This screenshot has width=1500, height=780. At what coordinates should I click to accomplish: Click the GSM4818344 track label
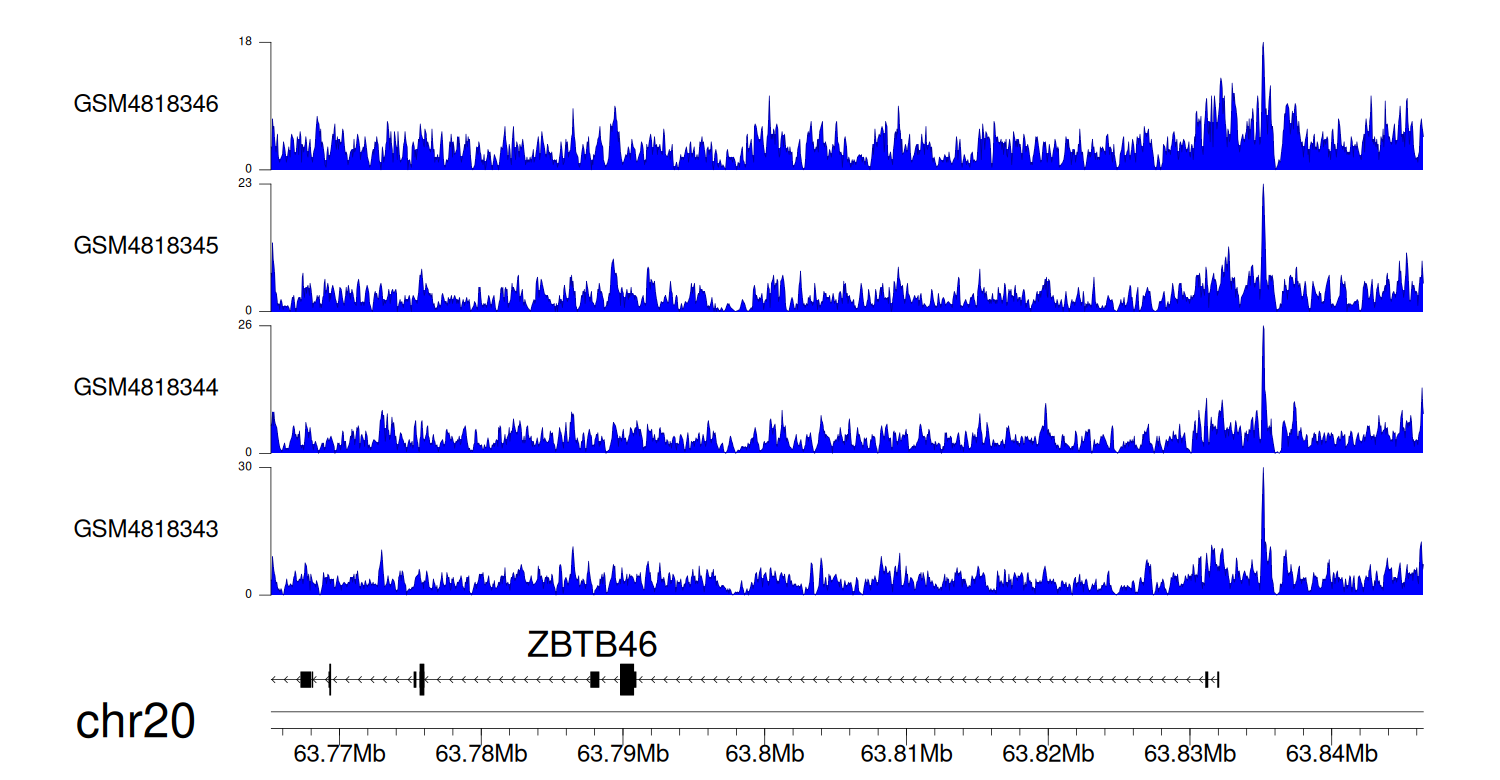click(146, 386)
